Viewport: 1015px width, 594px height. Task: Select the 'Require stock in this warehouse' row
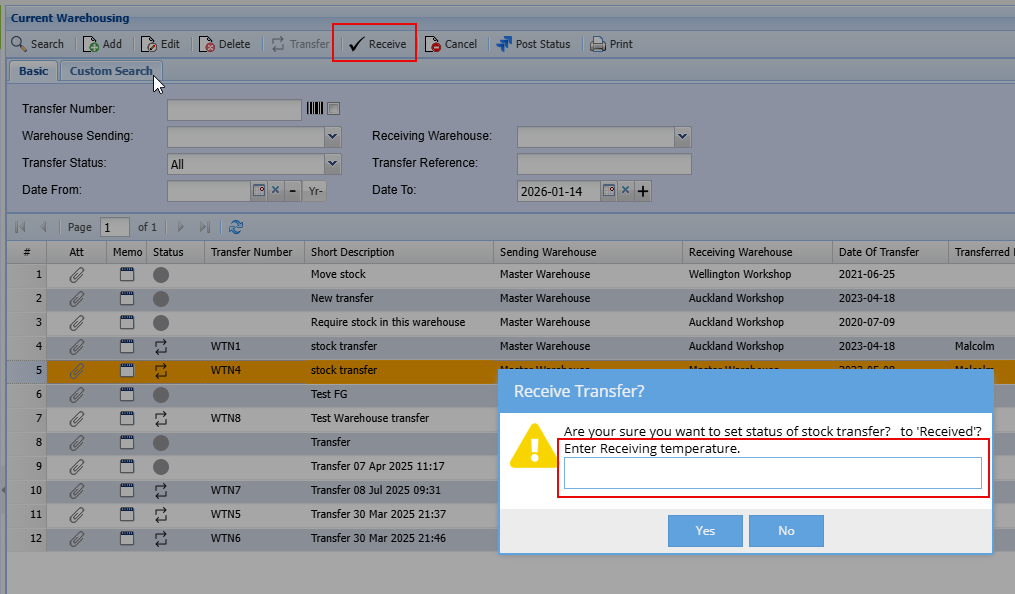pos(511,322)
